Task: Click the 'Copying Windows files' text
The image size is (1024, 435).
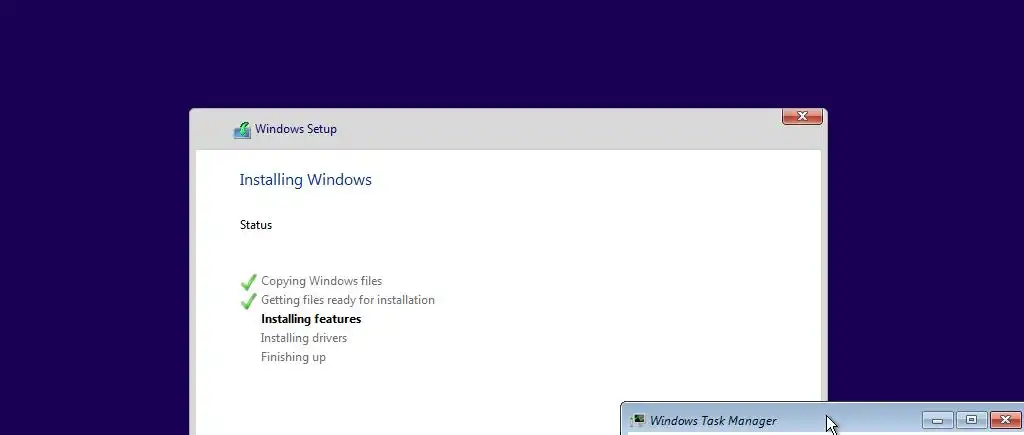Action: (x=321, y=281)
